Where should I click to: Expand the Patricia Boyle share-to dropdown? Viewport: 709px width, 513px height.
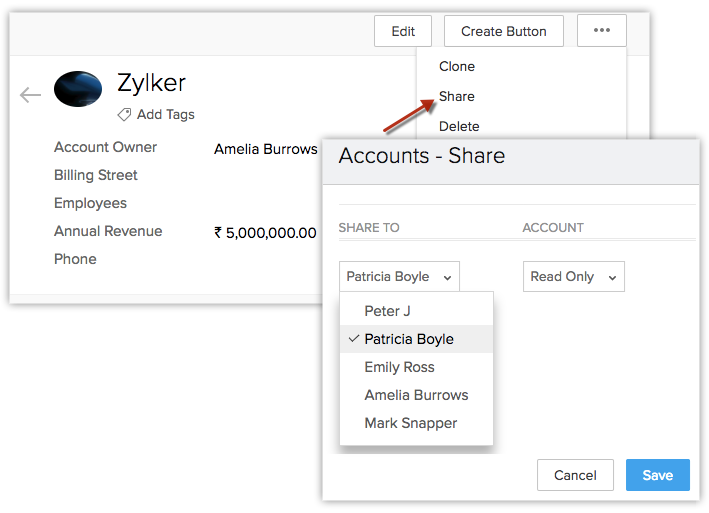399,277
